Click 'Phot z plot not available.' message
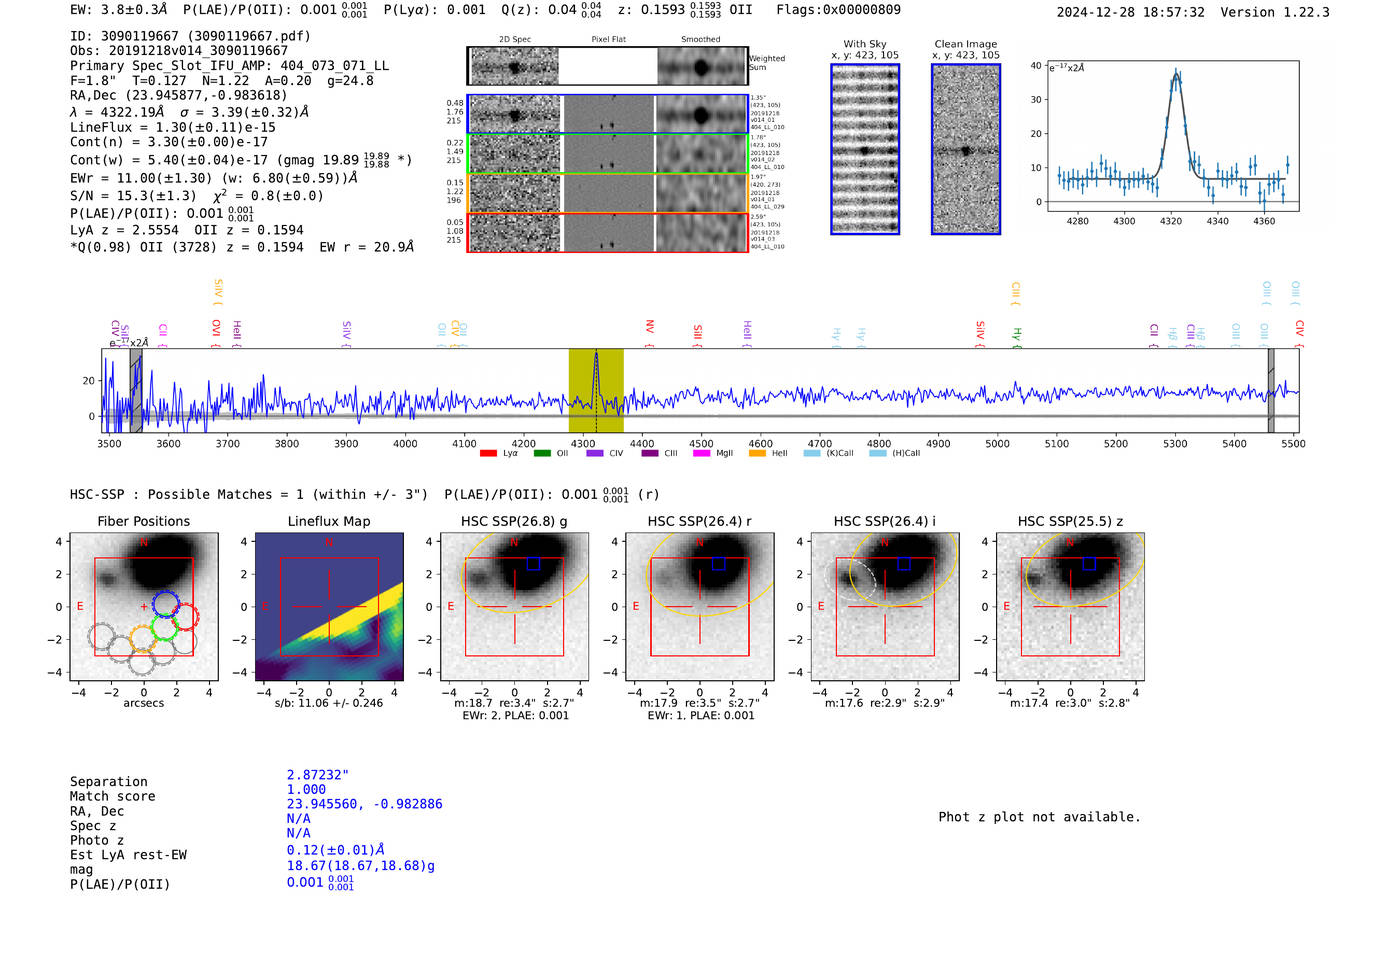The width and height of the screenshot is (1400, 953). tap(1039, 817)
